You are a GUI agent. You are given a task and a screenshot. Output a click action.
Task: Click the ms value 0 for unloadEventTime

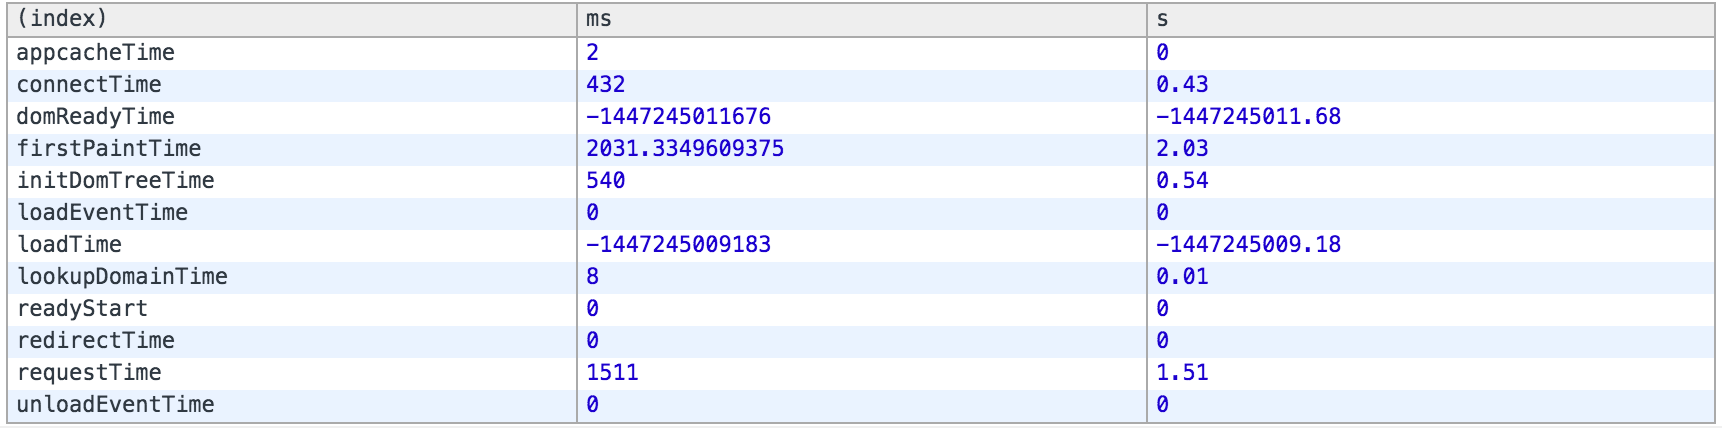tap(593, 405)
